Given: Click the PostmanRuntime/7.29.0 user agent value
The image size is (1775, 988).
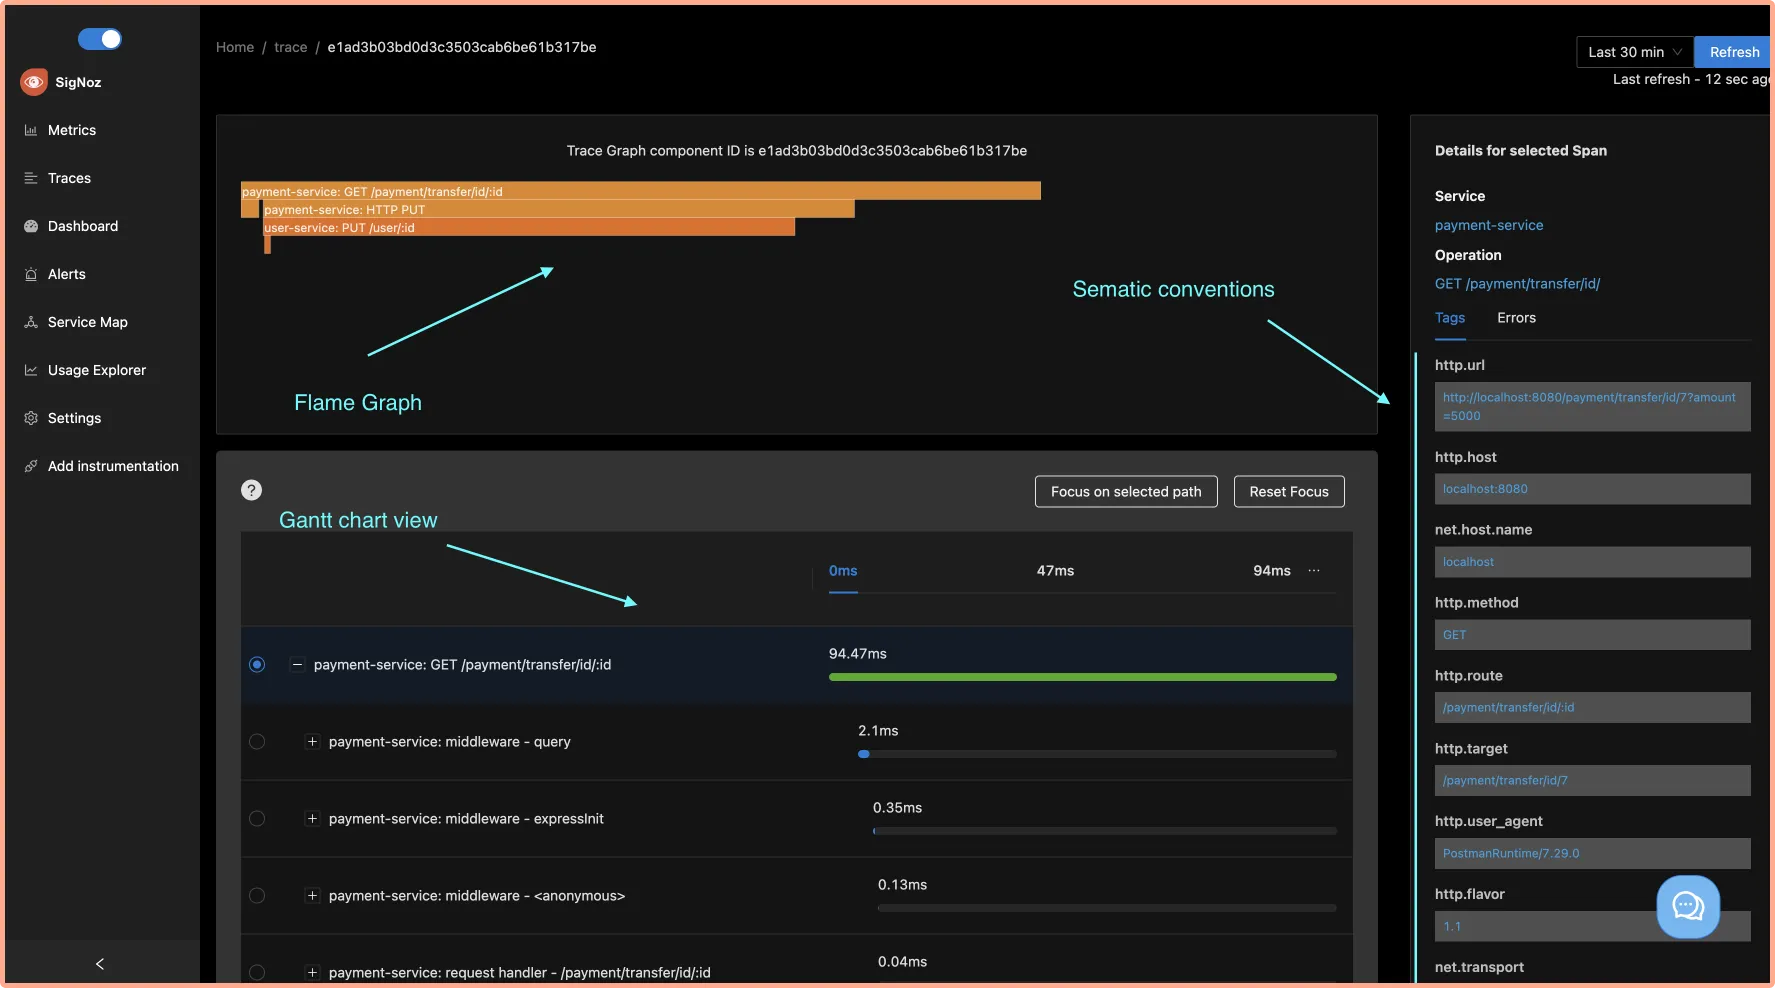Looking at the screenshot, I should pos(1592,853).
